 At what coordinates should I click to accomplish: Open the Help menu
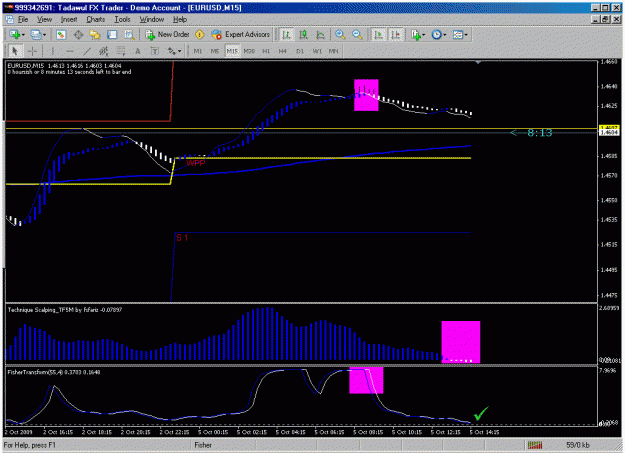(180, 20)
